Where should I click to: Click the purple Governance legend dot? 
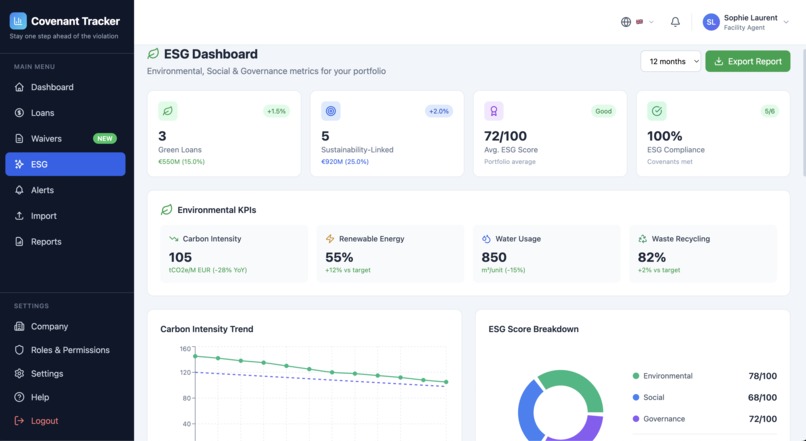(x=636, y=419)
